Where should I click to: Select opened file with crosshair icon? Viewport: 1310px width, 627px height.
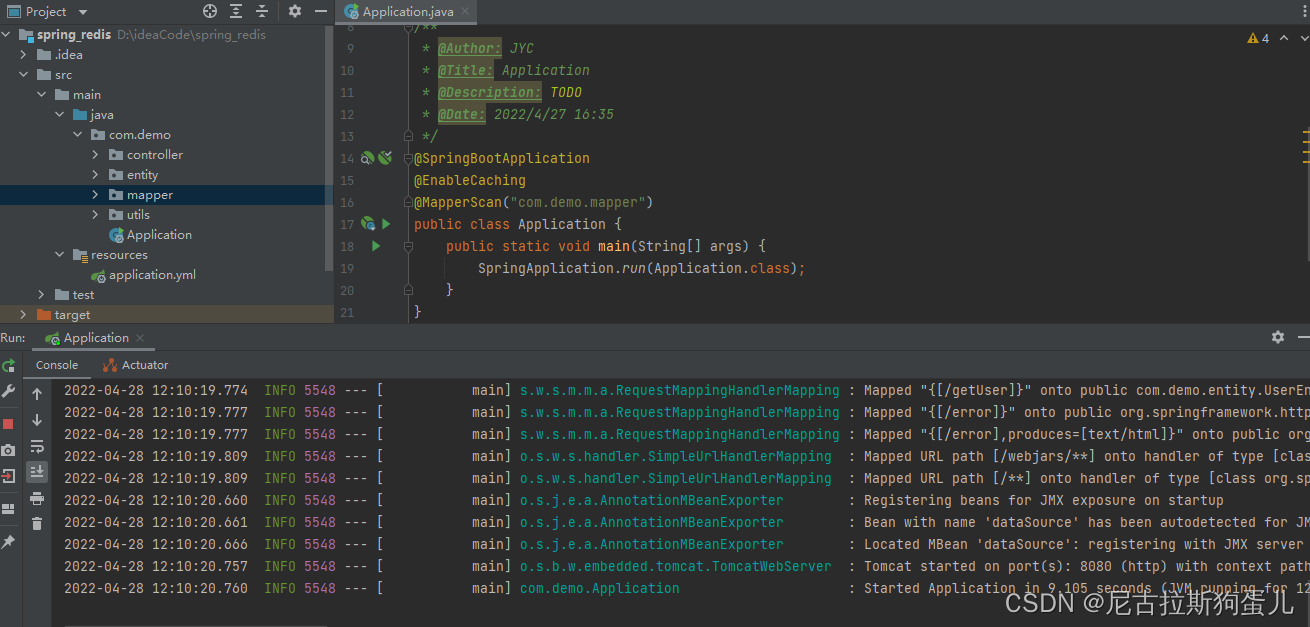click(210, 12)
